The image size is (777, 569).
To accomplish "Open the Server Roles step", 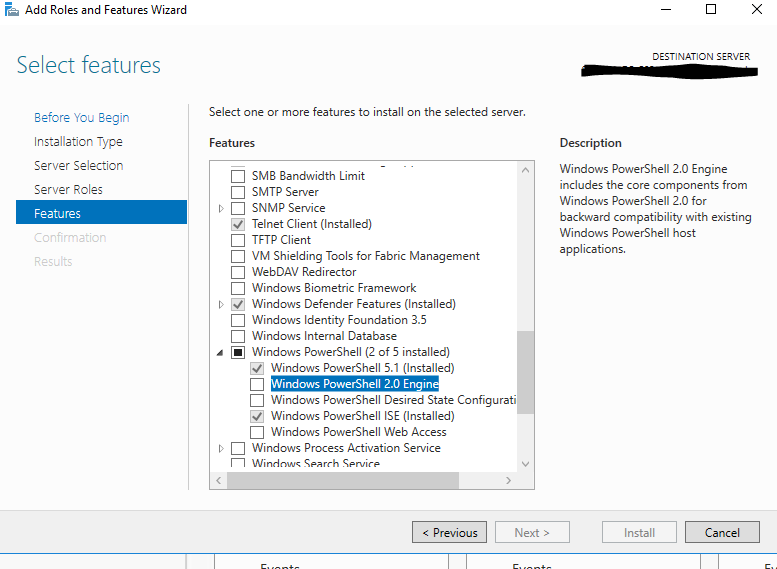I will point(68,189).
